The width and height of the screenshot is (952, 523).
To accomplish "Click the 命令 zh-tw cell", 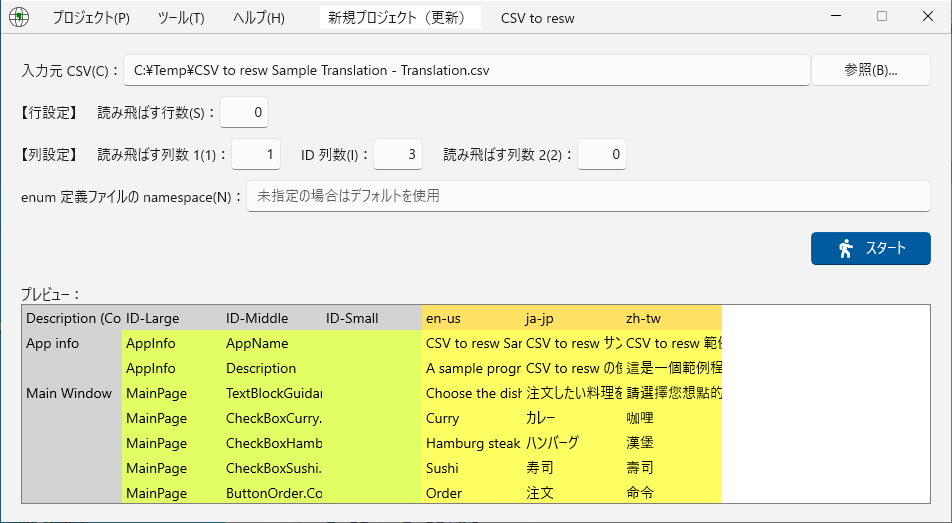I will [672, 493].
